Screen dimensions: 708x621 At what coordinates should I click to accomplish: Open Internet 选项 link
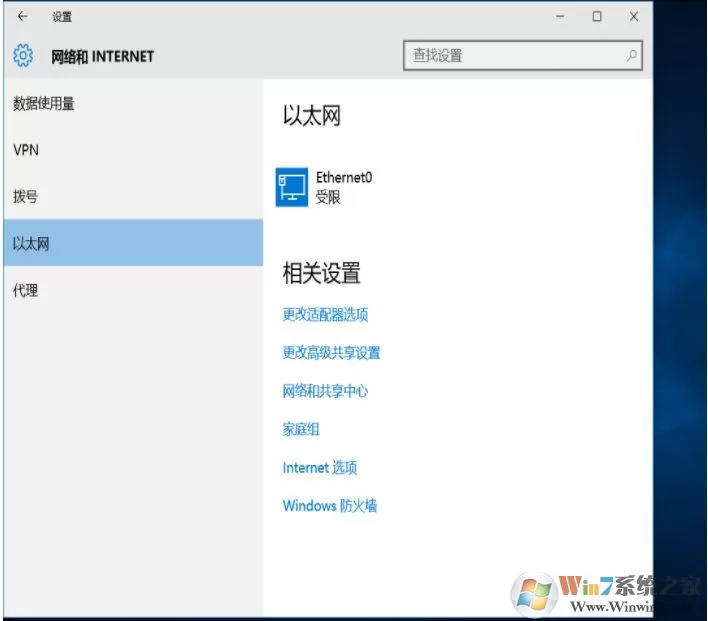click(320, 467)
